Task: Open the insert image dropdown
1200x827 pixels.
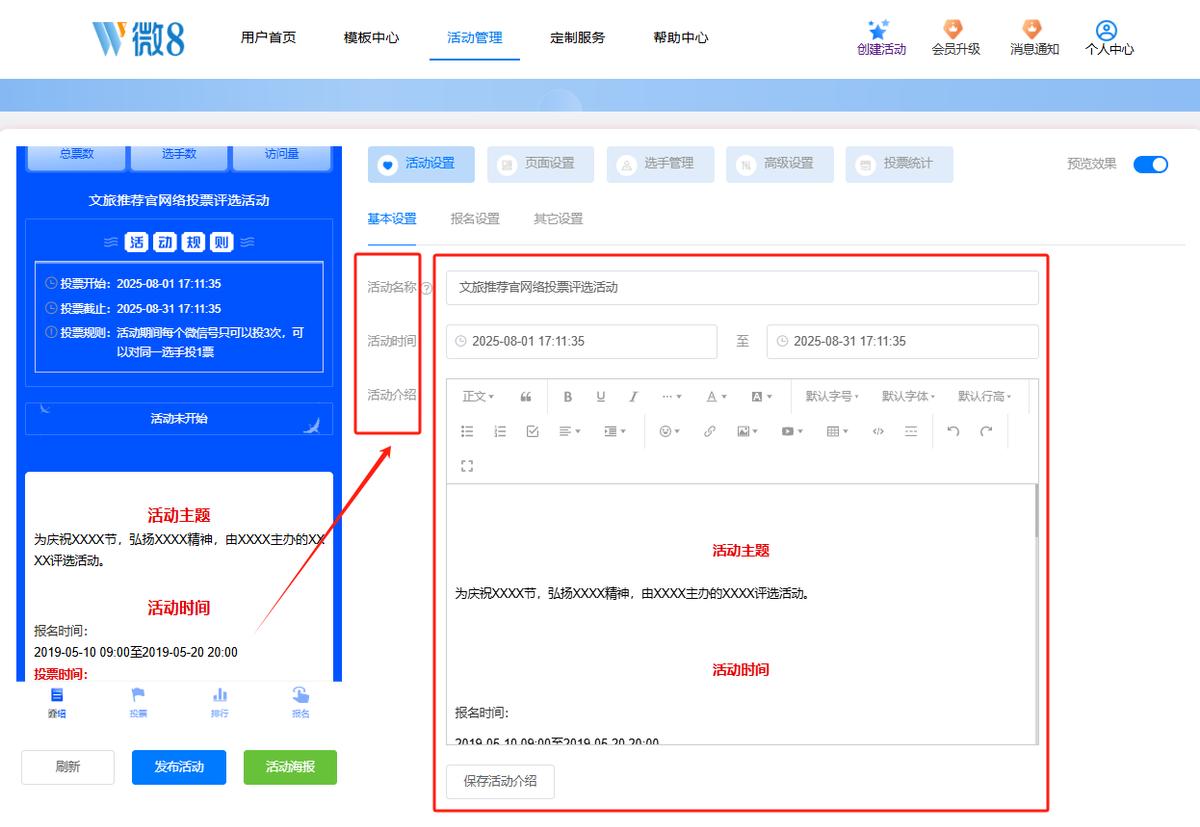Action: (747, 431)
